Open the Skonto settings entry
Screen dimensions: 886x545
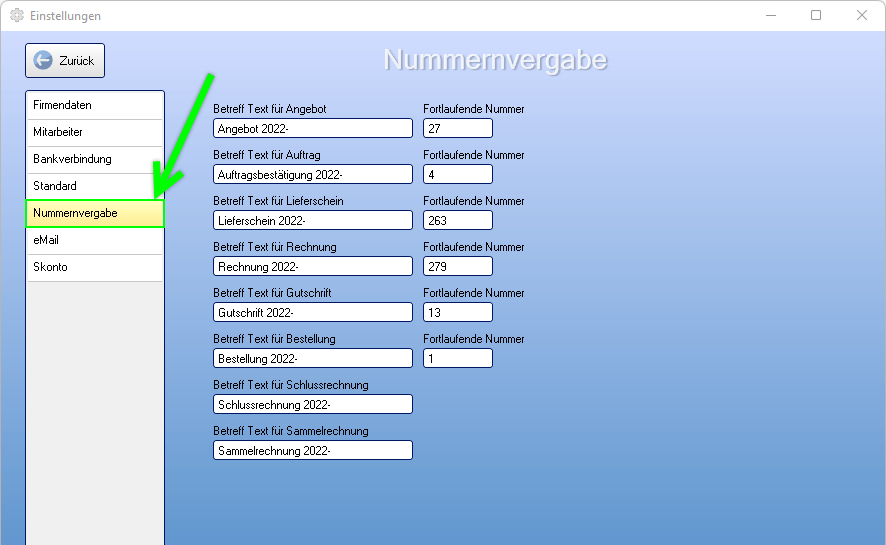[94, 267]
